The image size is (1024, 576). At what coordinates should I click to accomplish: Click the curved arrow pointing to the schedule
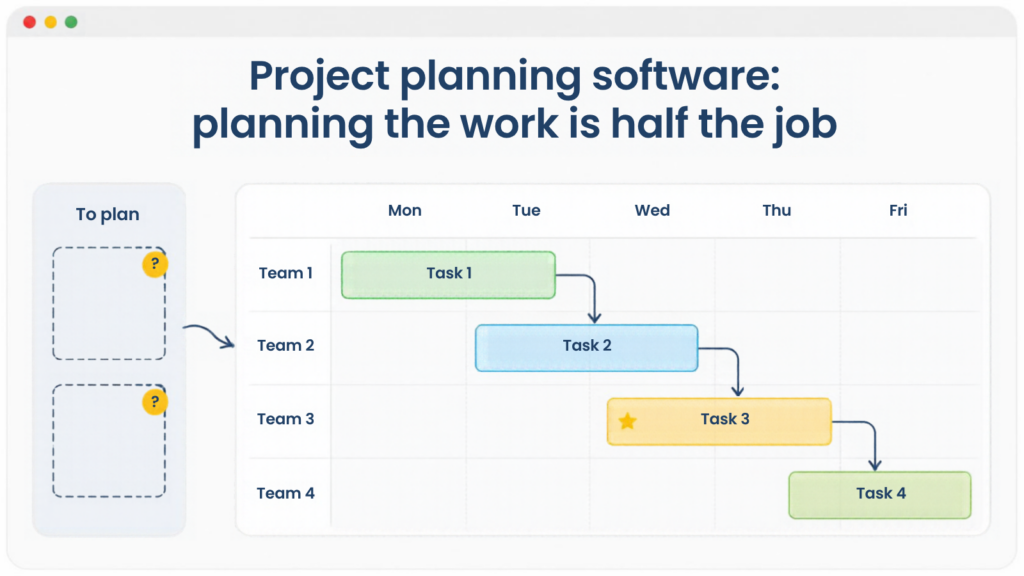(x=208, y=336)
